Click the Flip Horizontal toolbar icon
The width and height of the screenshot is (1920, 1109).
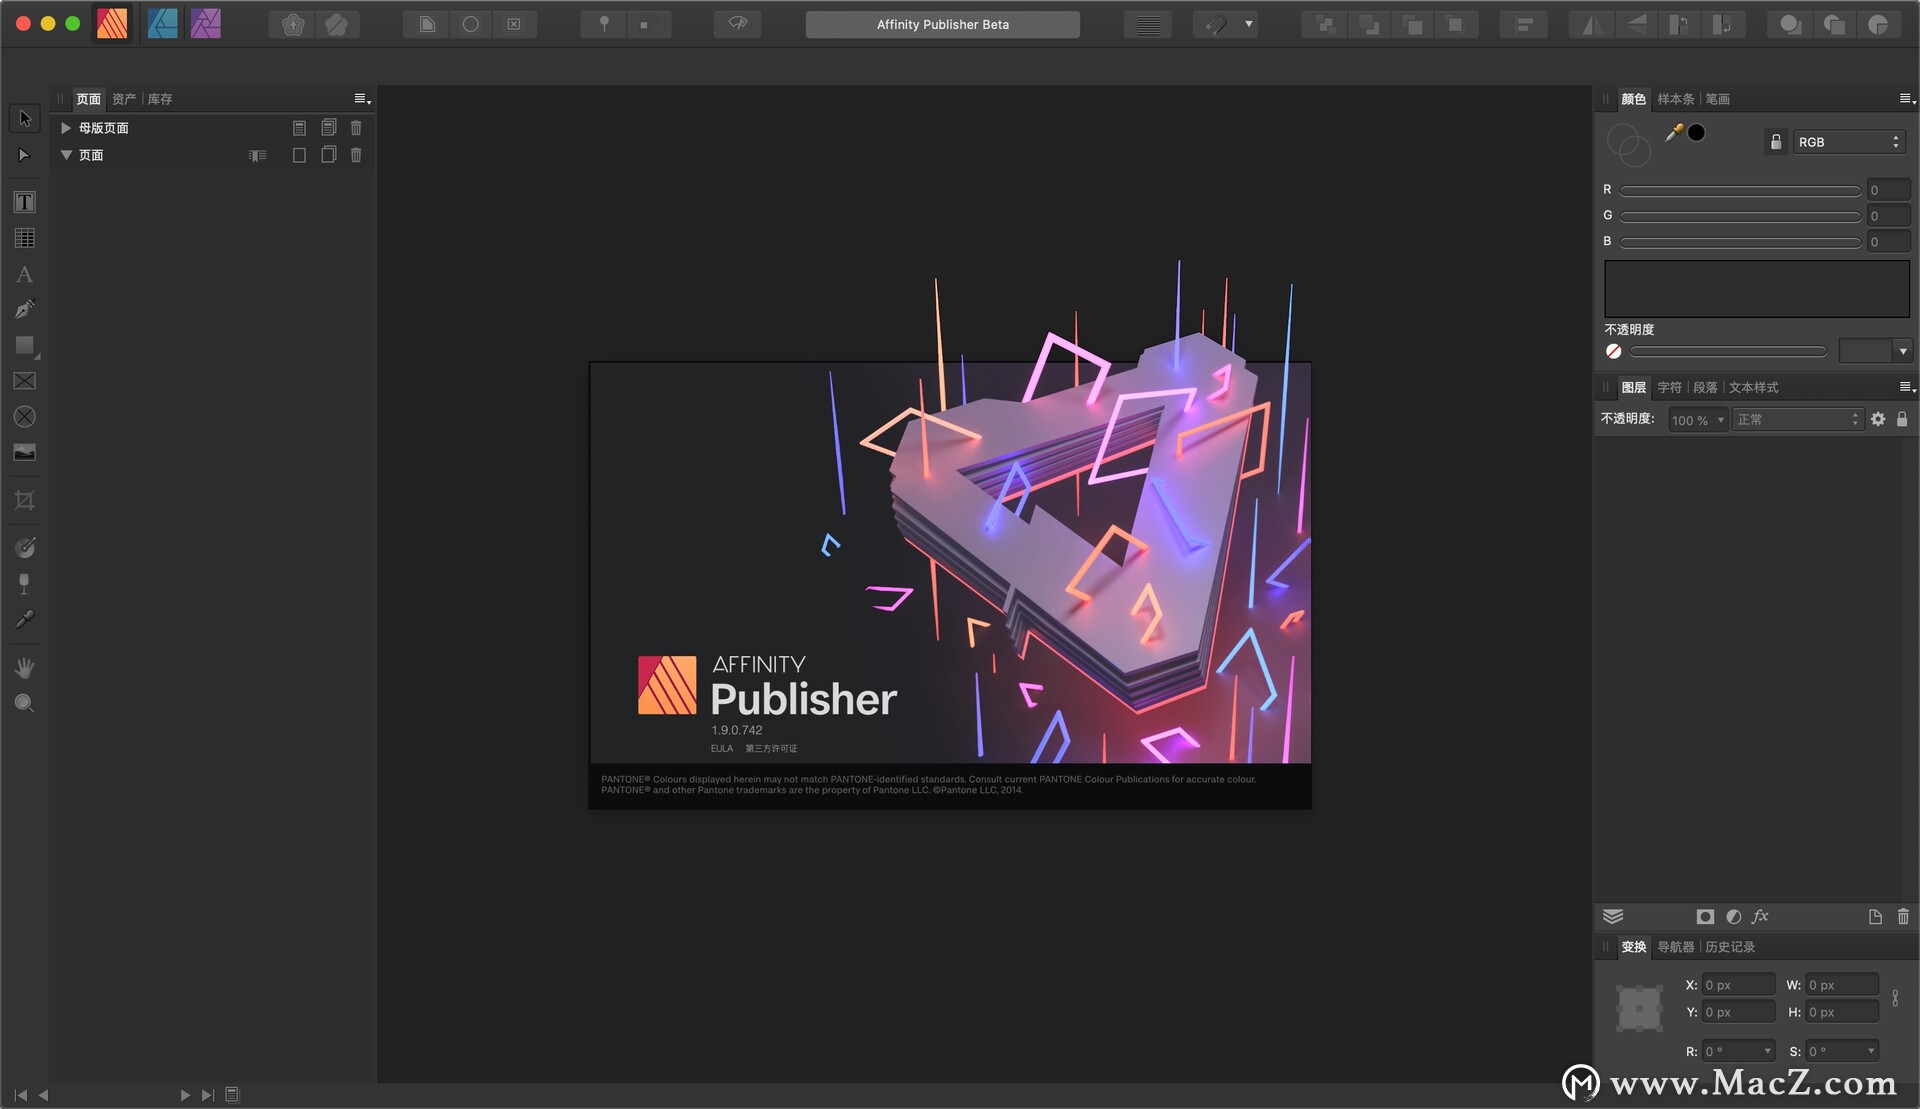[1591, 24]
